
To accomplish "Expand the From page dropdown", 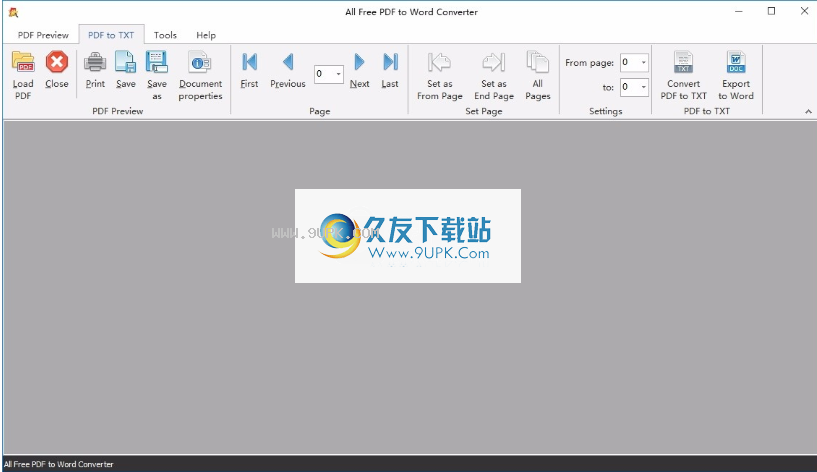I will (643, 63).
